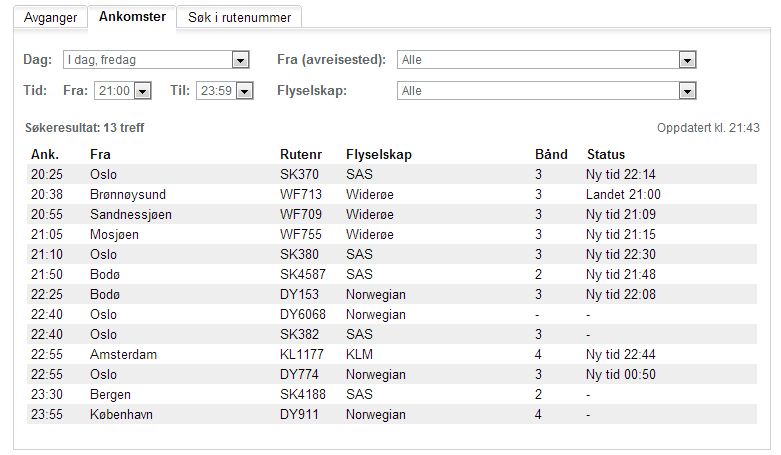Open the Fra (avreisested) dropdown
Viewport: 781px width, 455px height.
546,60
